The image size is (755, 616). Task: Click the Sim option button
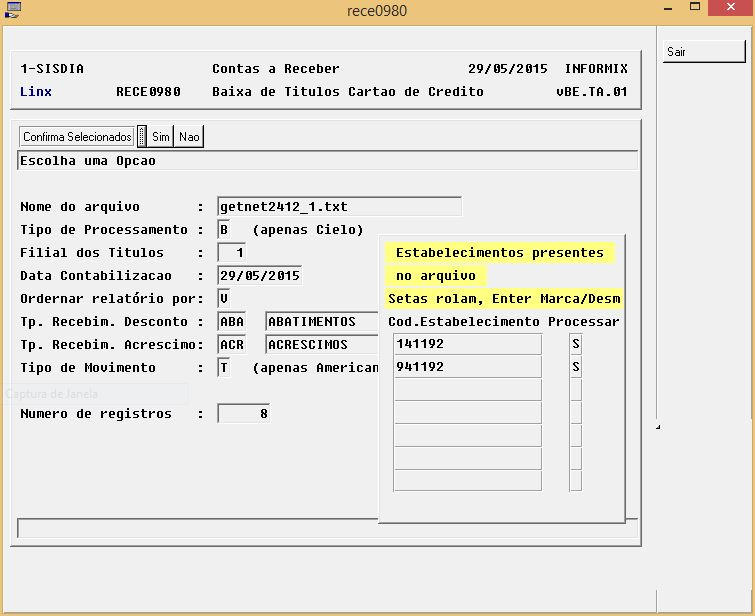pos(160,137)
